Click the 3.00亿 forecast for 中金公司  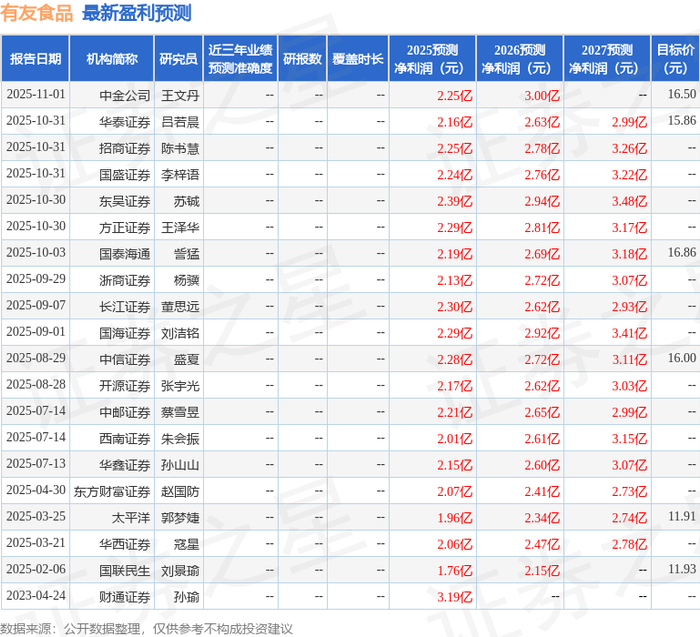(x=542, y=96)
